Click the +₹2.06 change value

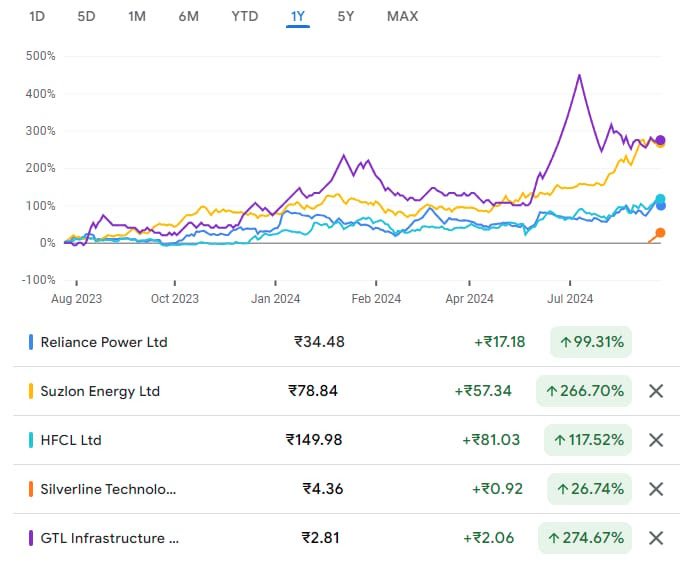tap(489, 538)
